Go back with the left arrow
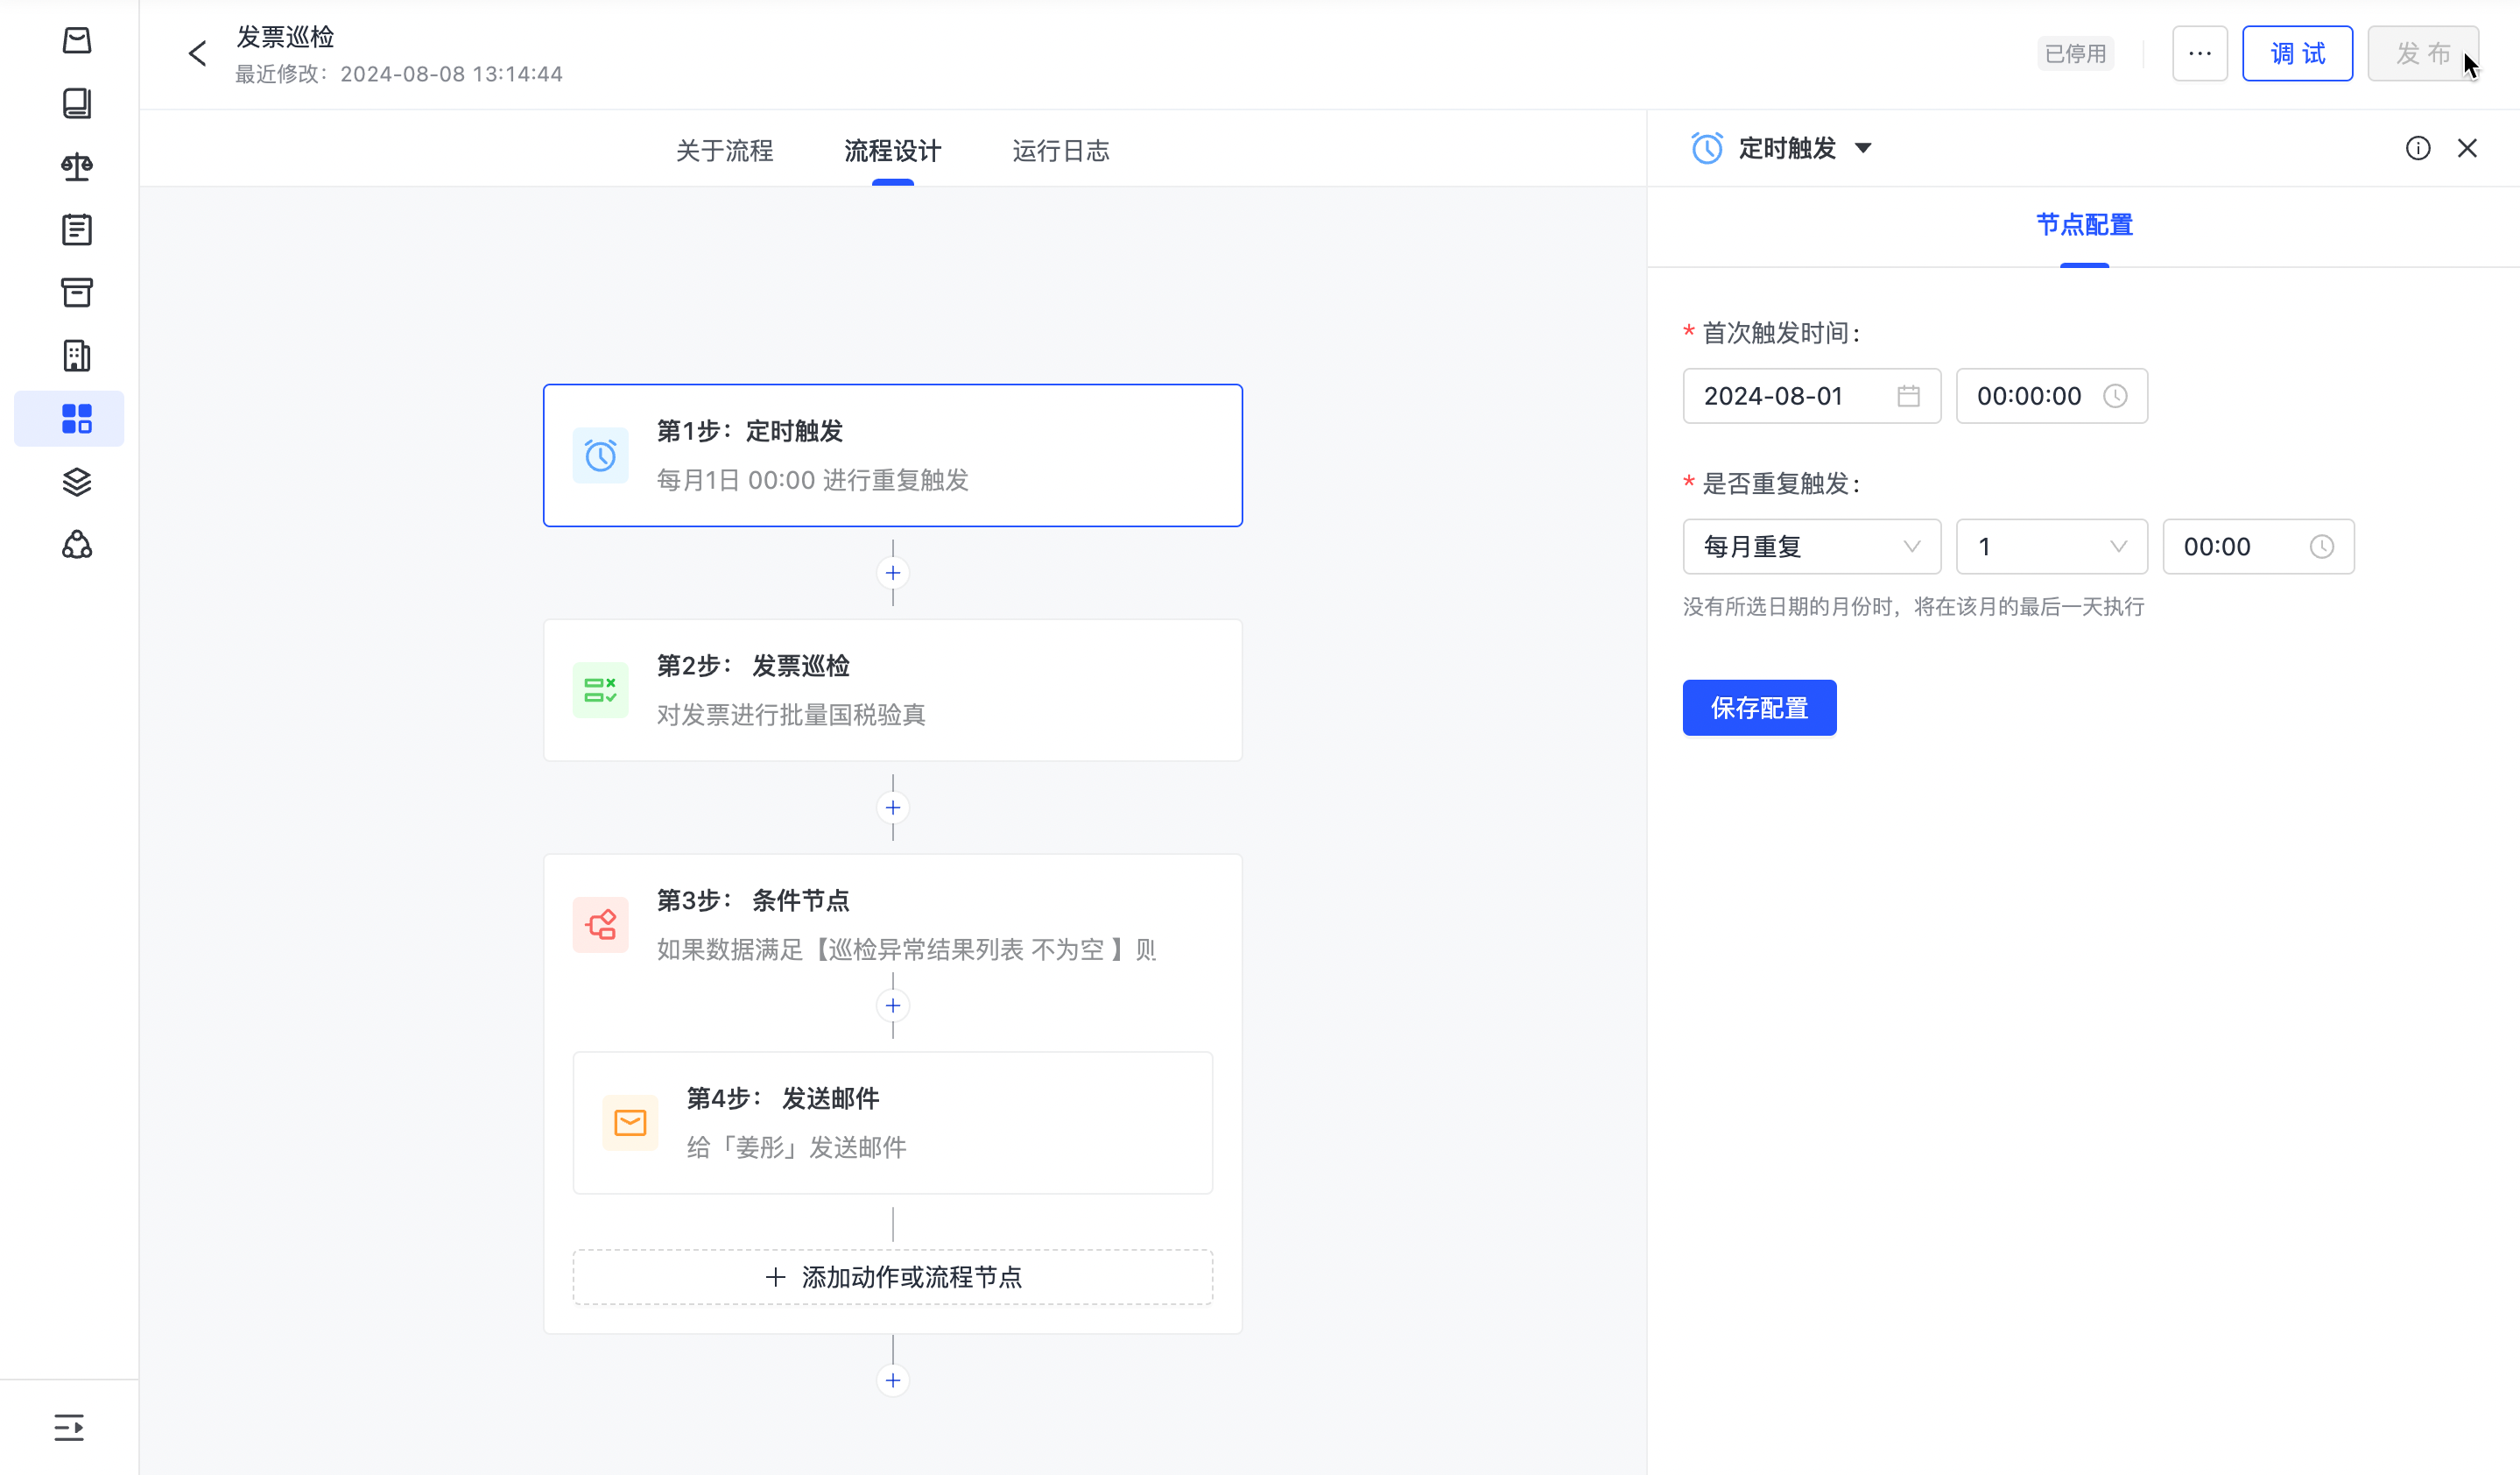Viewport: 2520px width, 1475px height. (198, 53)
